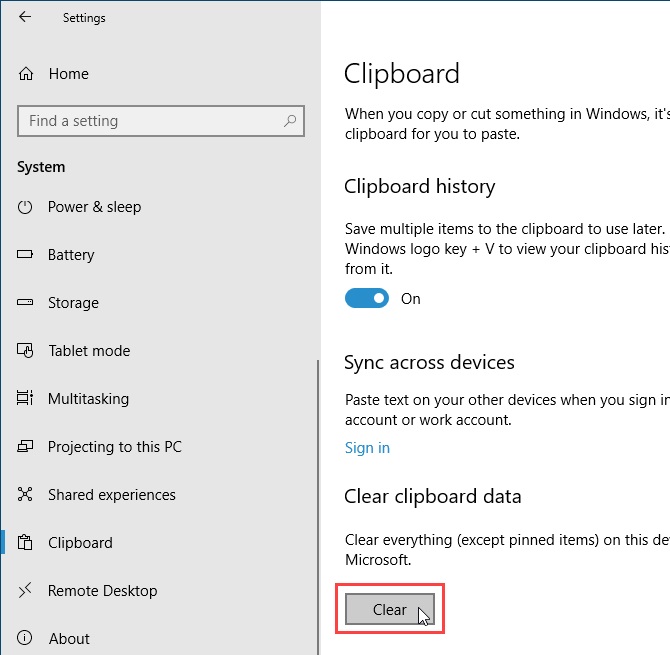Viewport: 670px width, 655px height.
Task: Click the System section label
Action: click(41, 167)
